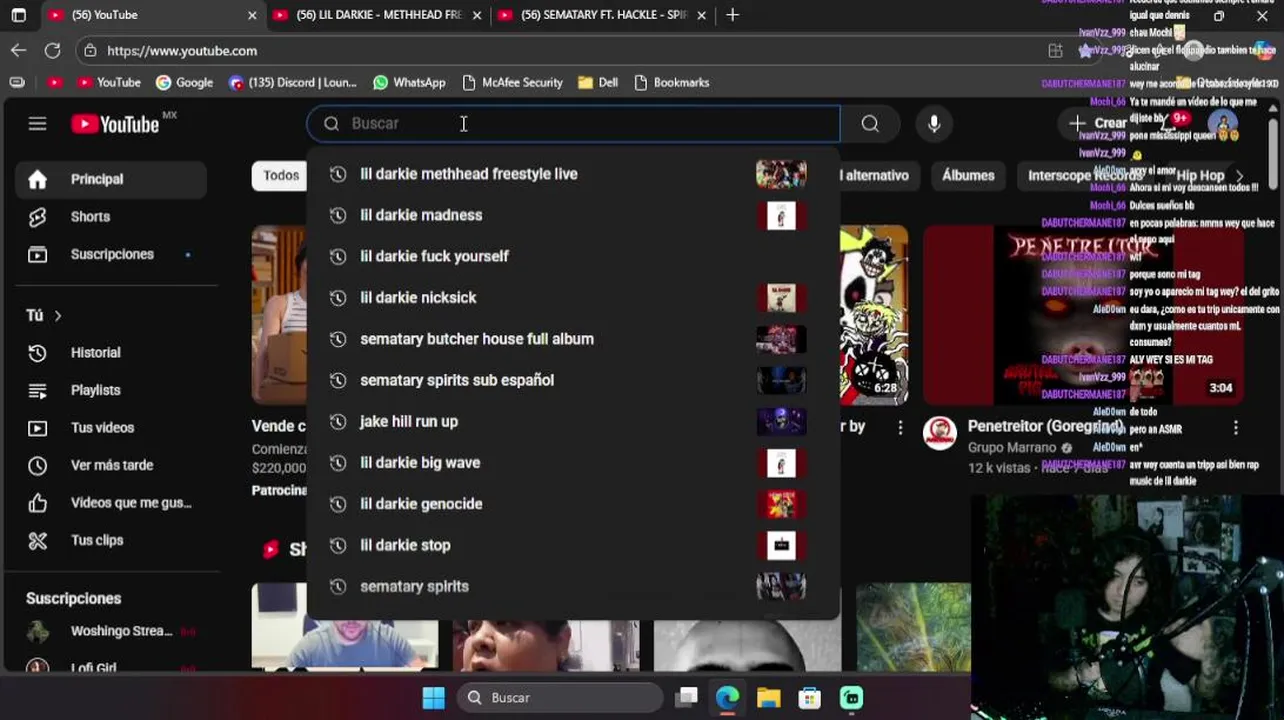The image size is (1284, 720).
Task: Show more filter chips with right arrow
Action: click(x=1240, y=175)
